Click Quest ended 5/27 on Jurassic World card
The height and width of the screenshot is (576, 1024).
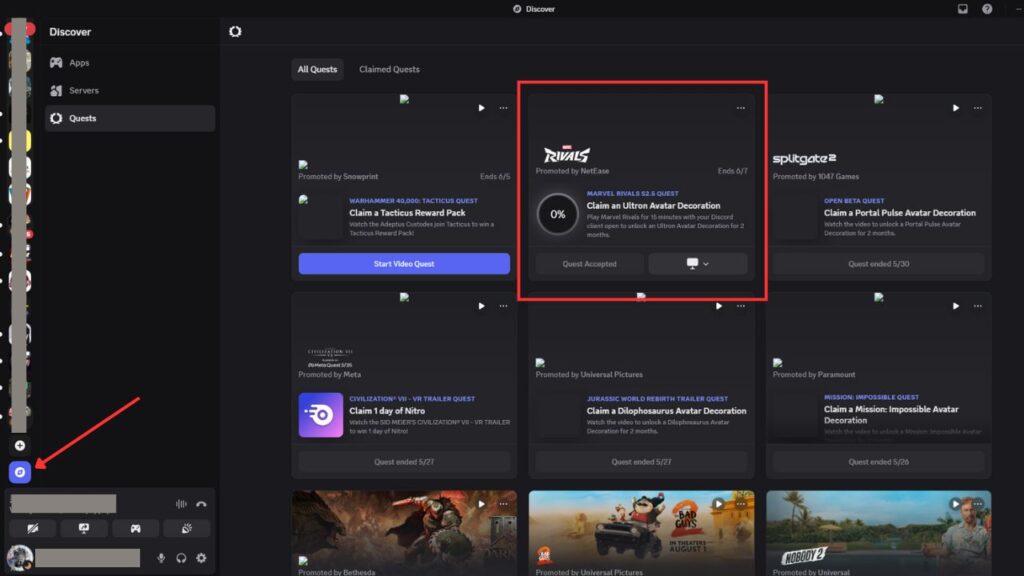click(x=641, y=462)
